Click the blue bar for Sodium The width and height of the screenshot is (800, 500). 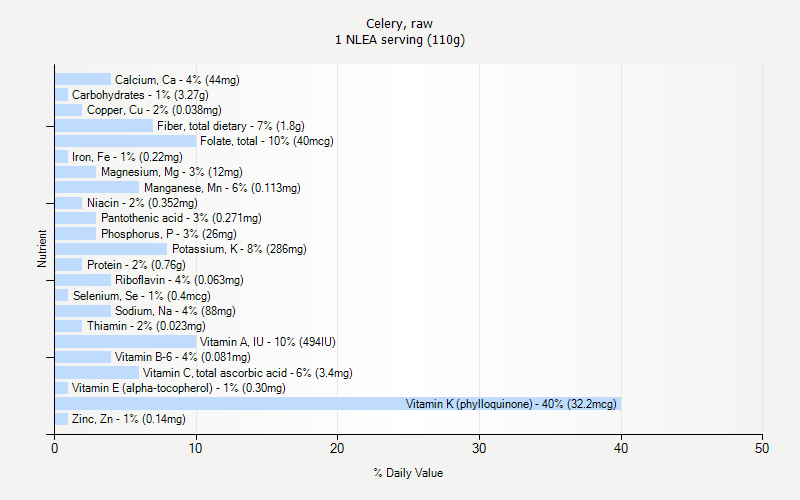point(83,311)
